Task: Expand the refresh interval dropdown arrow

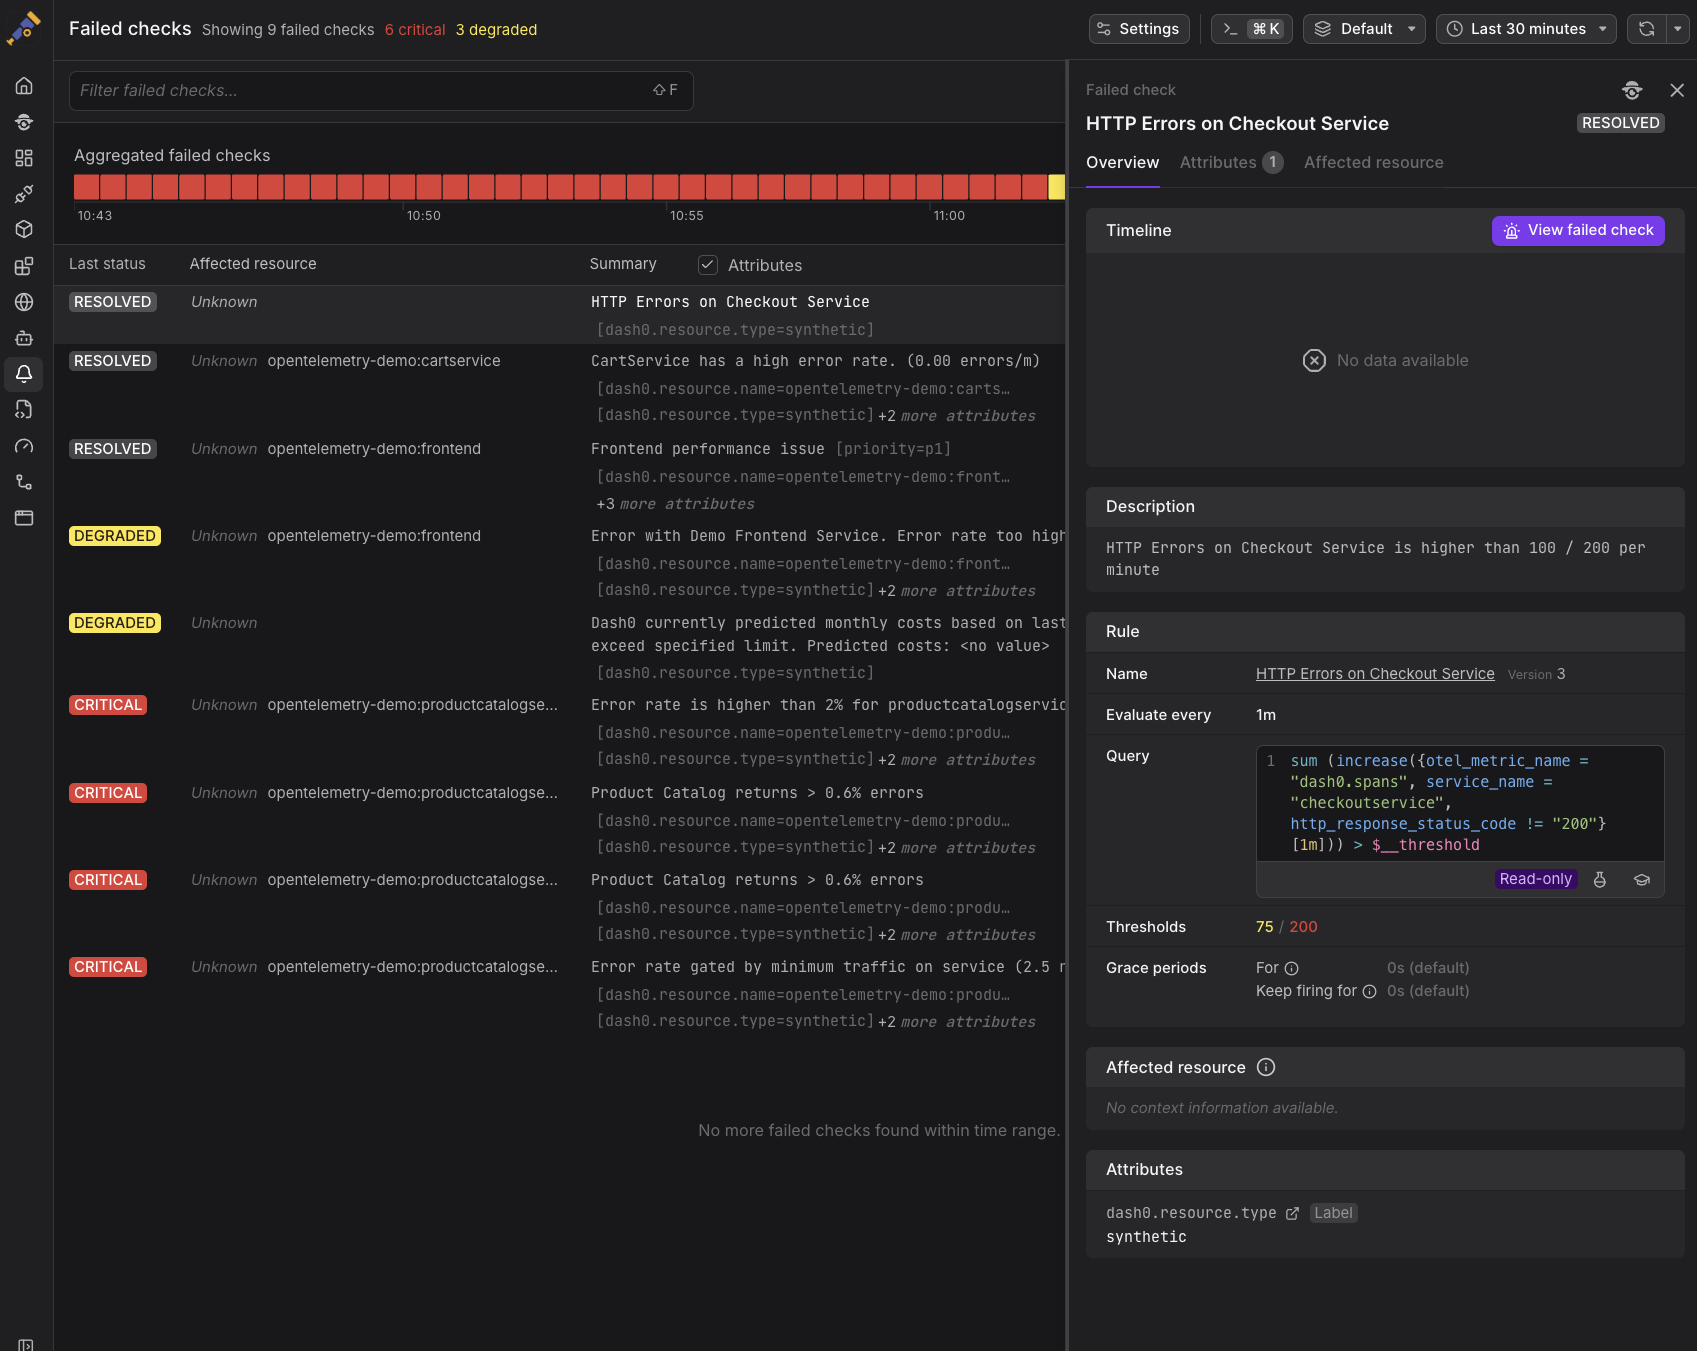Action: 1677,29
